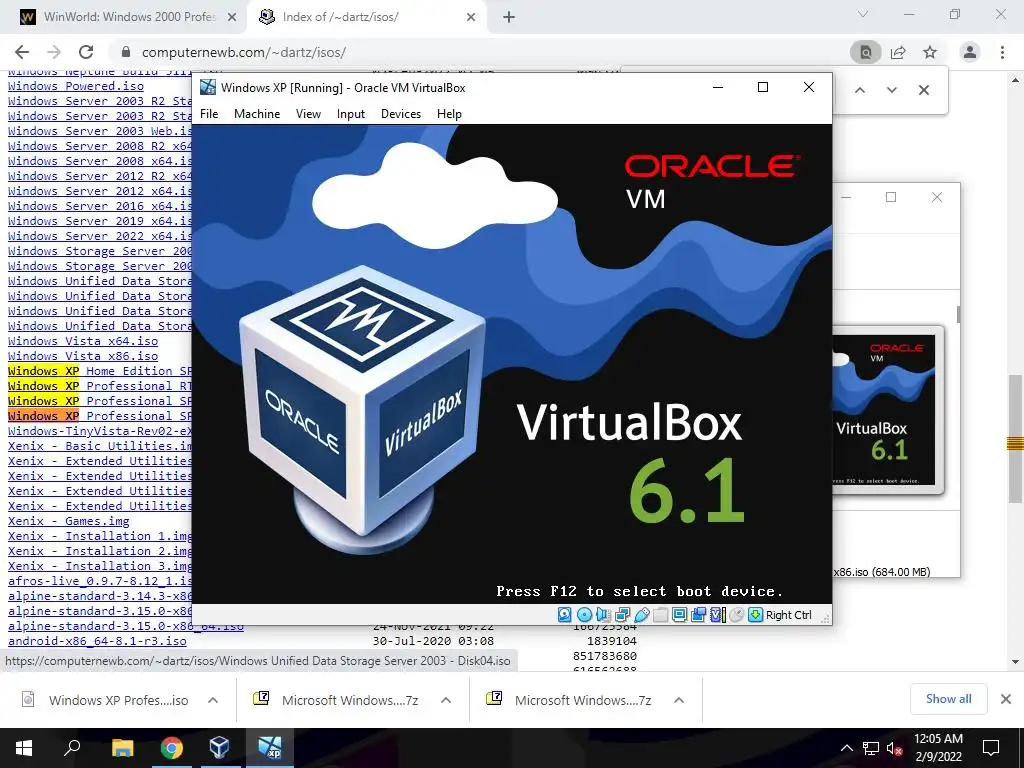Click the muted volume icon in system tray
The width and height of the screenshot is (1024, 768).
894,748
